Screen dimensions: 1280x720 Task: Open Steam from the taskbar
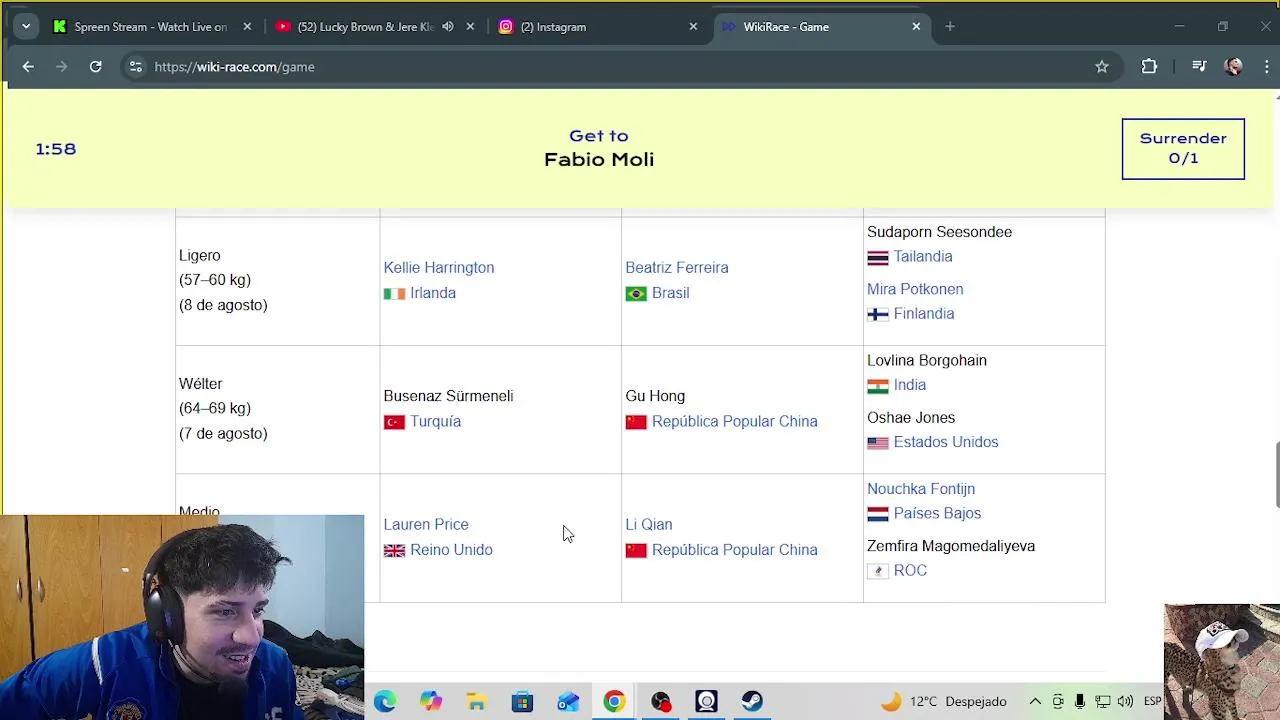(x=752, y=702)
